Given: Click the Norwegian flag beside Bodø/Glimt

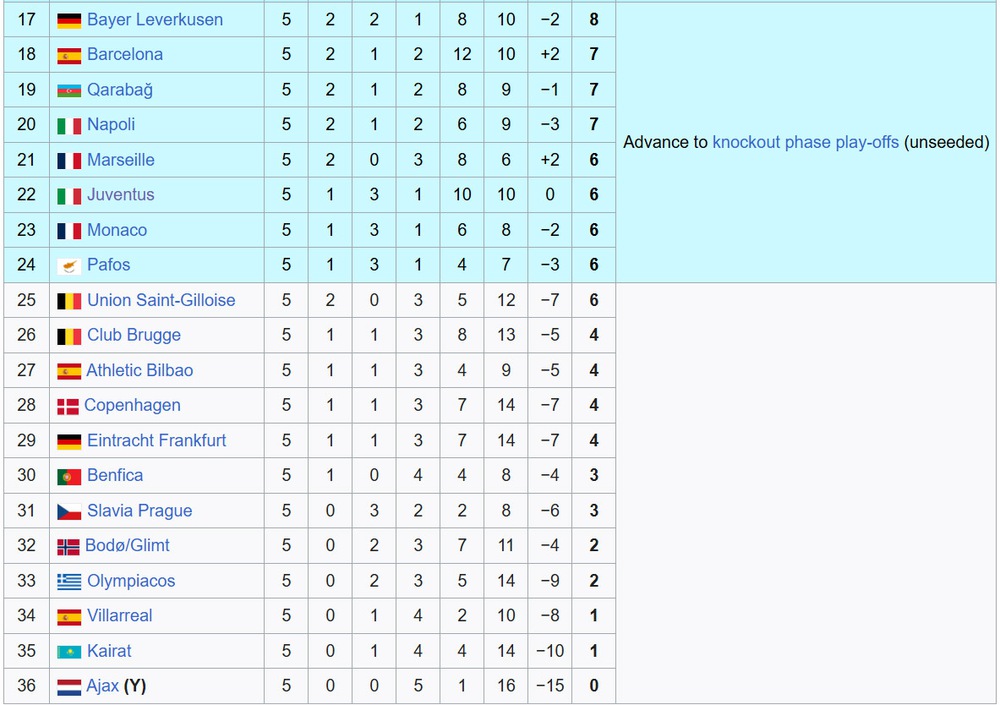Looking at the screenshot, I should point(68,547).
